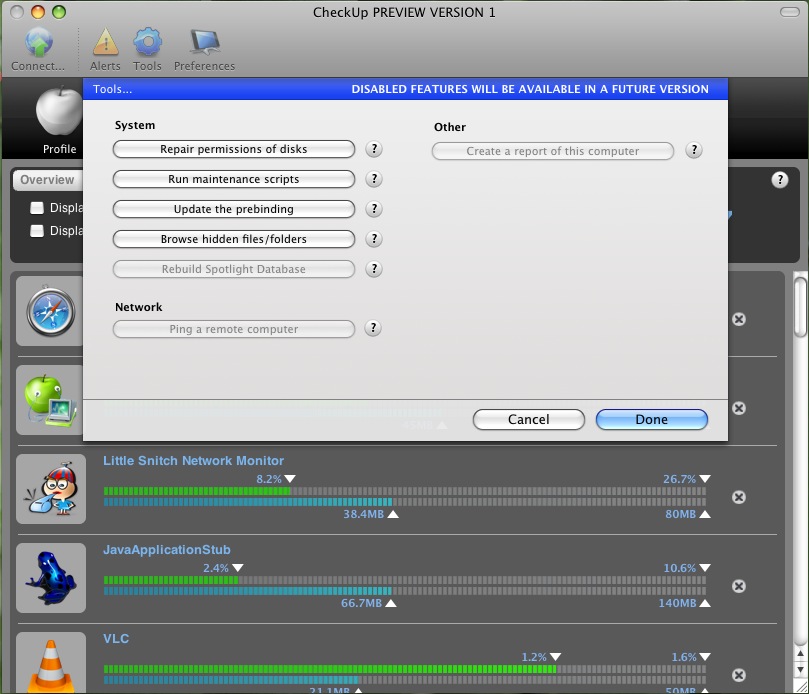Click Repair permissions of disks button
Viewport: 809px width, 694px height.
tap(234, 149)
